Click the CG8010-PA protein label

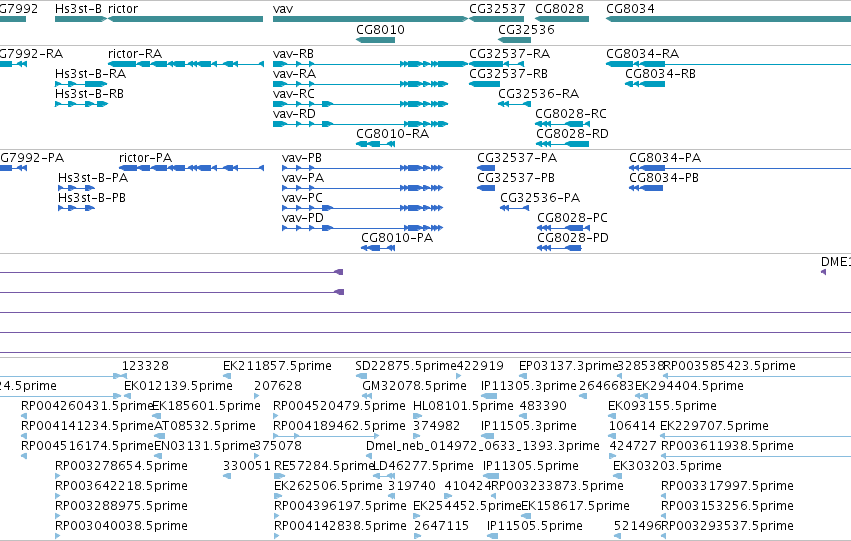(x=397, y=238)
